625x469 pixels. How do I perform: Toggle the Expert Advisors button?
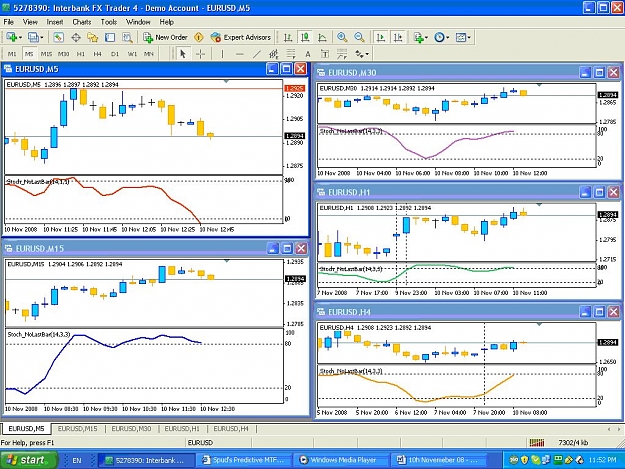point(241,37)
